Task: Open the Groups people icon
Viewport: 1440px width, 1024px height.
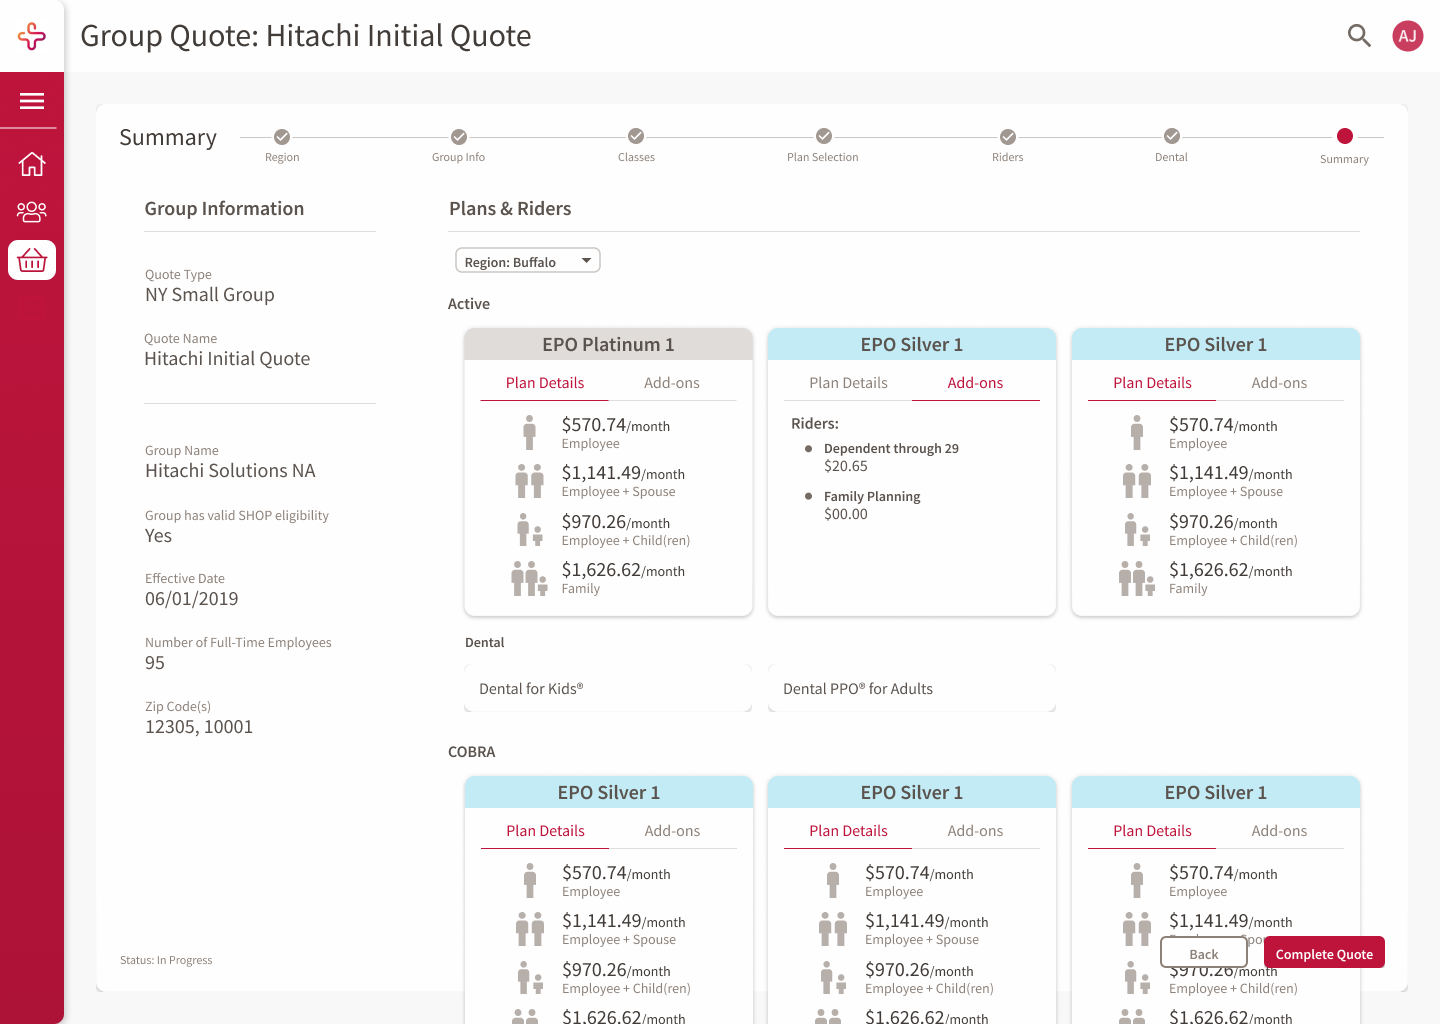Action: (x=32, y=211)
